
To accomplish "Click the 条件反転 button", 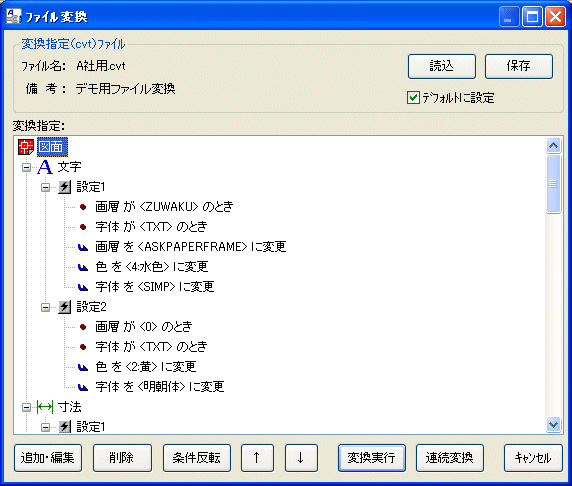I will (x=197, y=458).
